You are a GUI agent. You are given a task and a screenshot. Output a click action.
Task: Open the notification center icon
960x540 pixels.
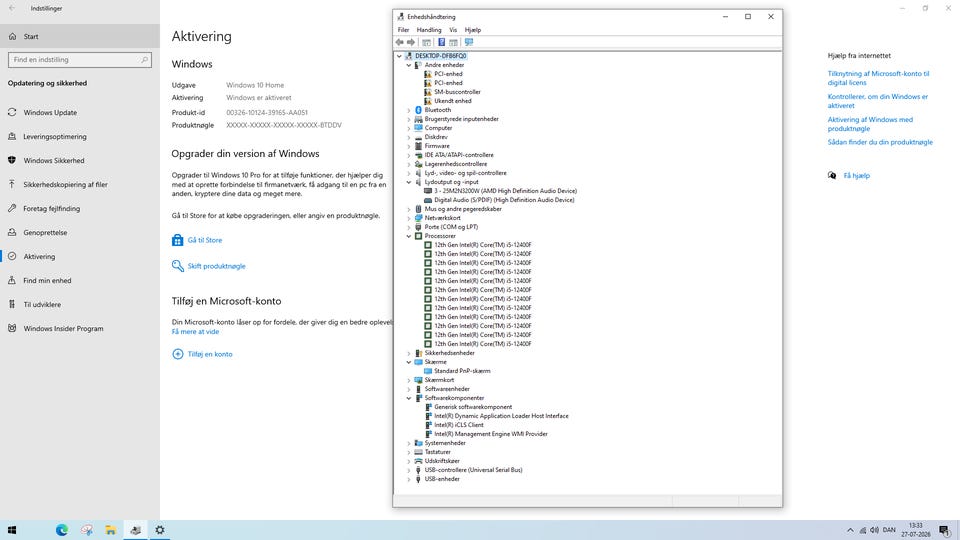(945, 530)
